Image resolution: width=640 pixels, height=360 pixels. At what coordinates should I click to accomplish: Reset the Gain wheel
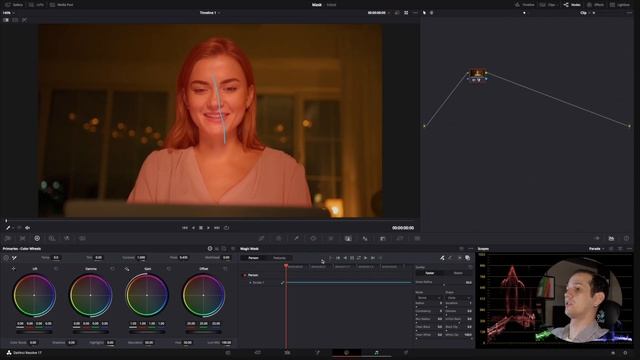pos(169,269)
